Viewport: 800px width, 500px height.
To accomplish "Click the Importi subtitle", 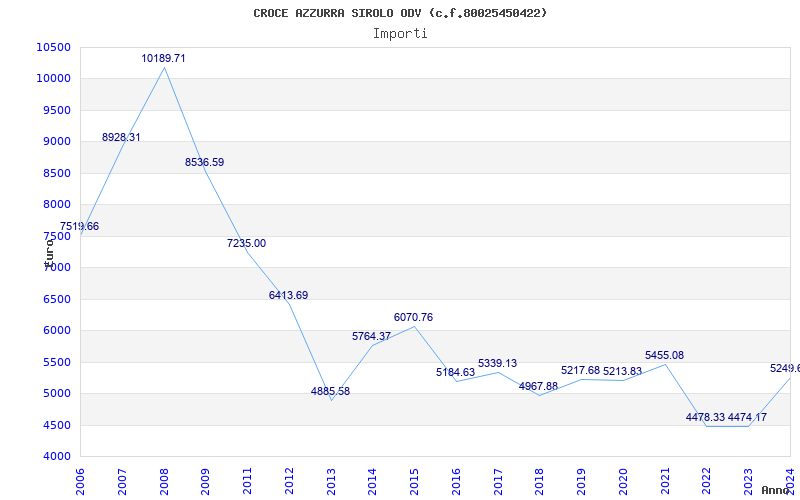I will pos(400,34).
